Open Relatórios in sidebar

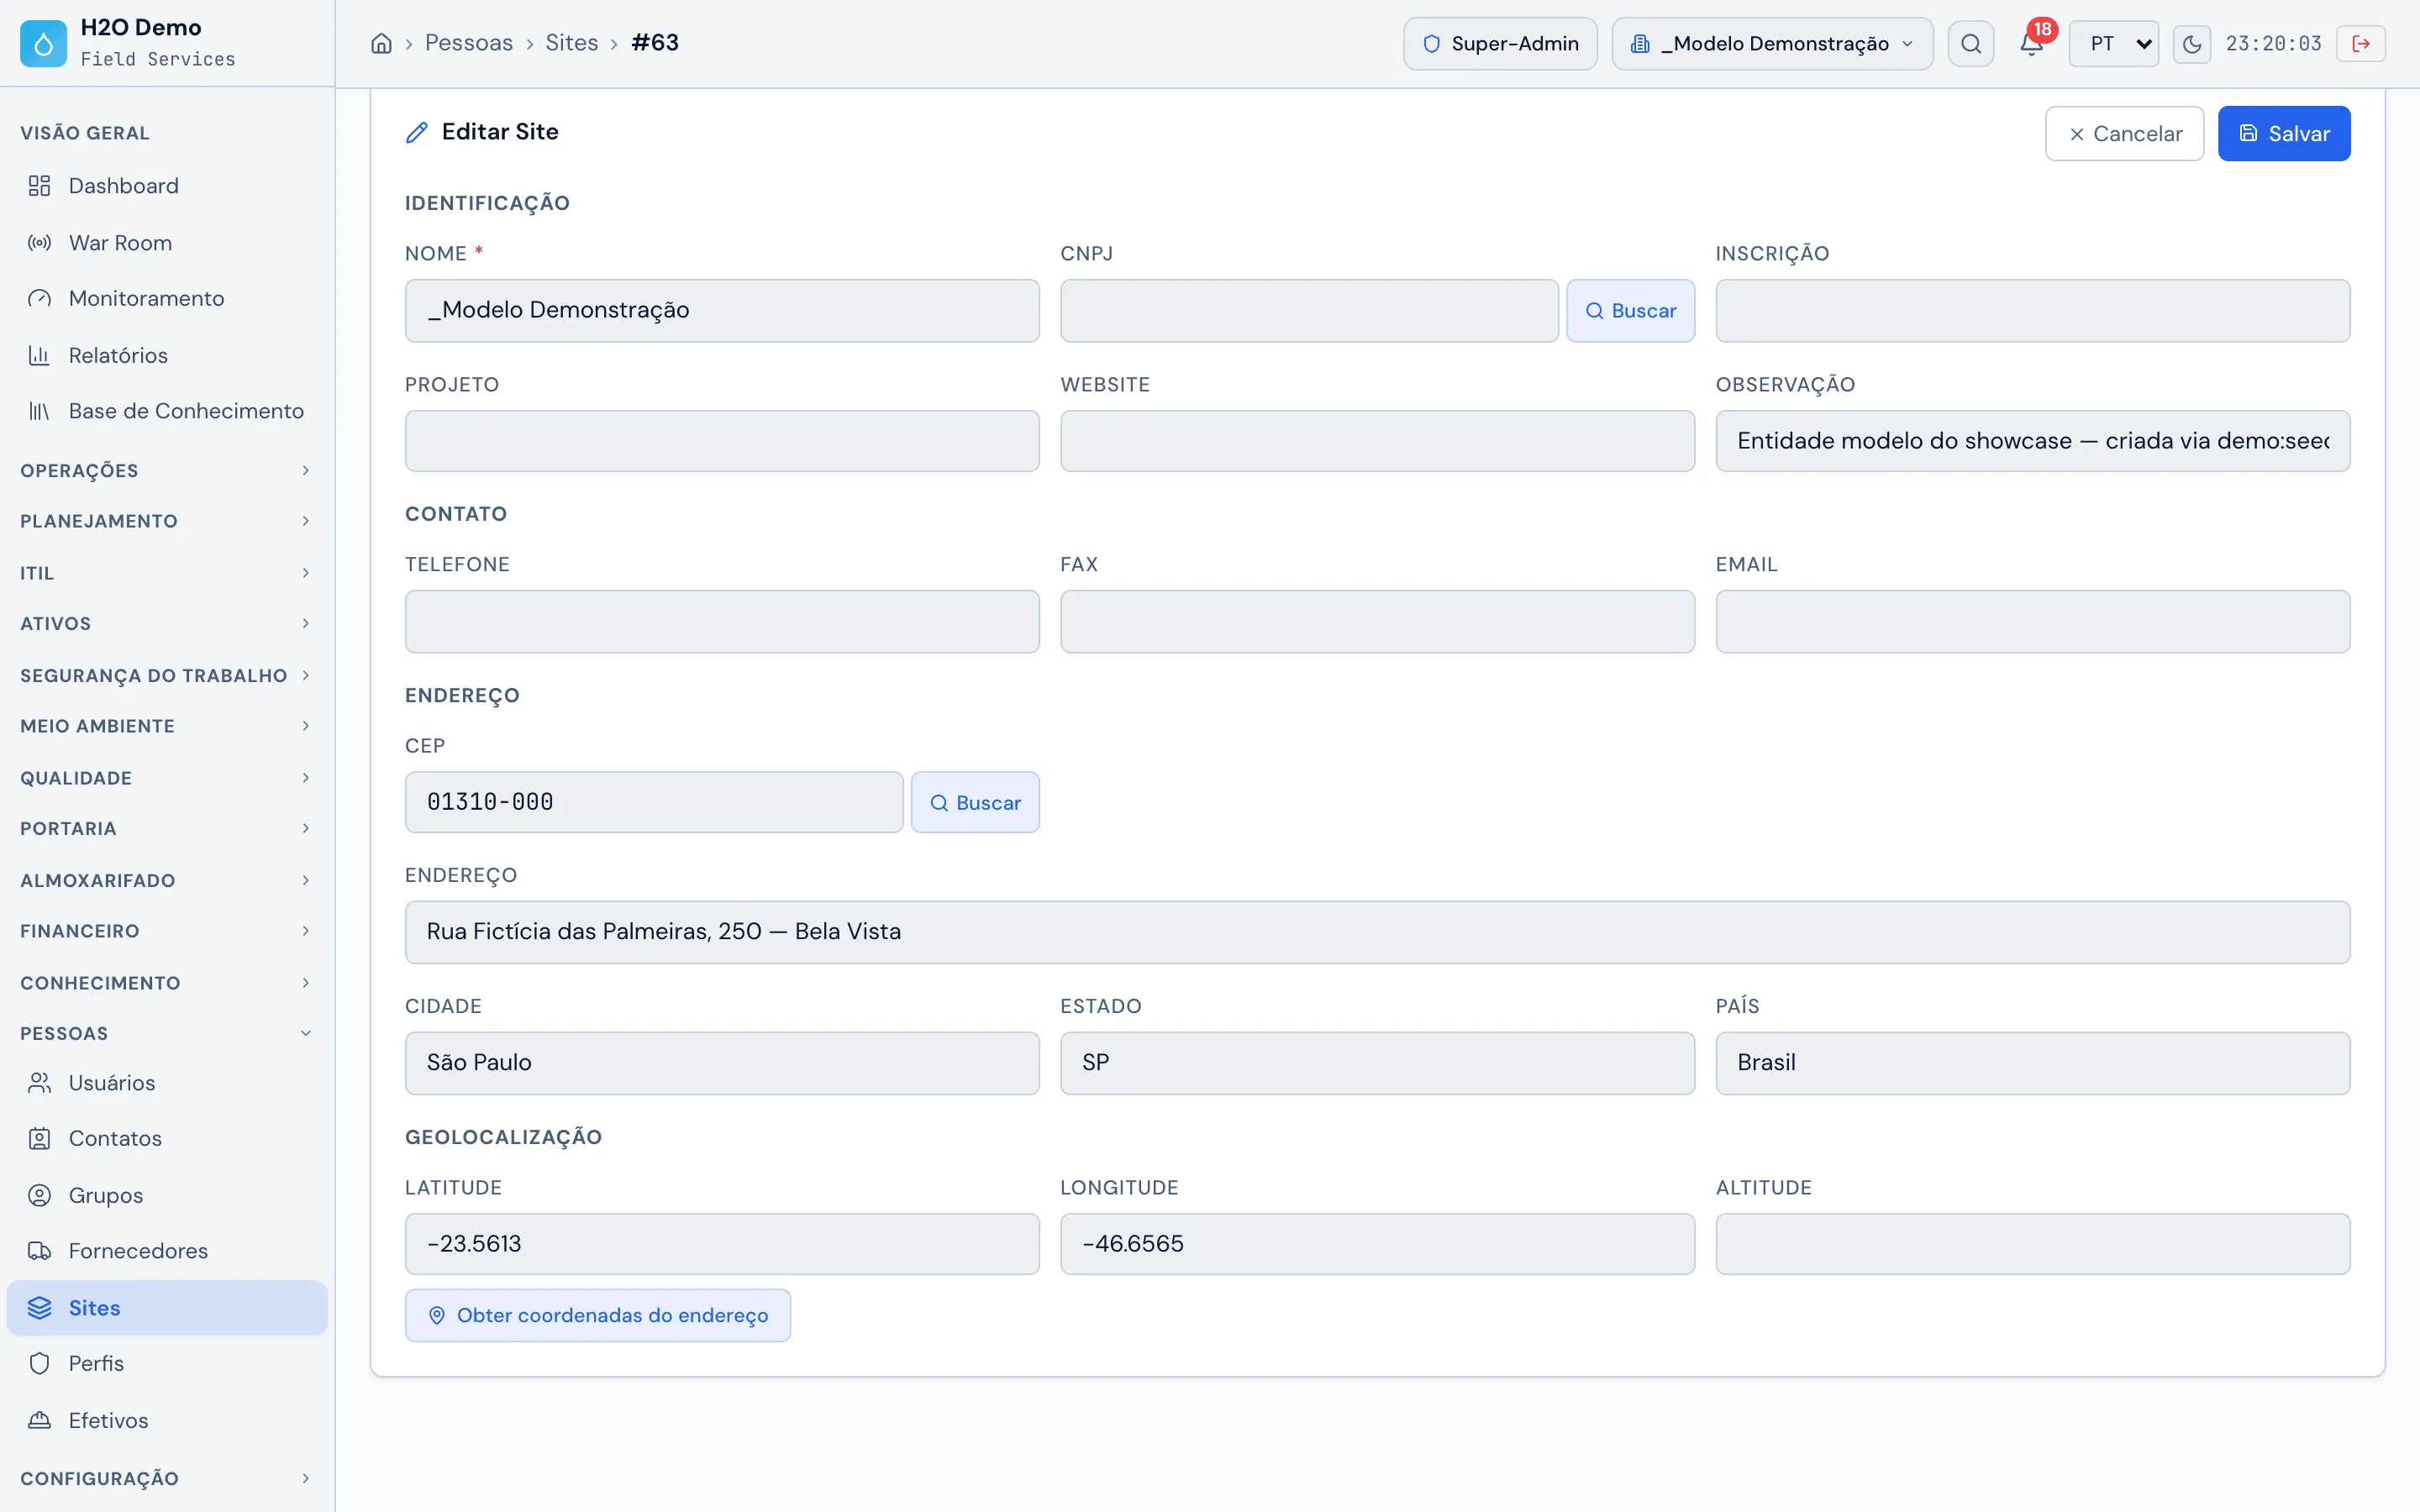(167, 355)
